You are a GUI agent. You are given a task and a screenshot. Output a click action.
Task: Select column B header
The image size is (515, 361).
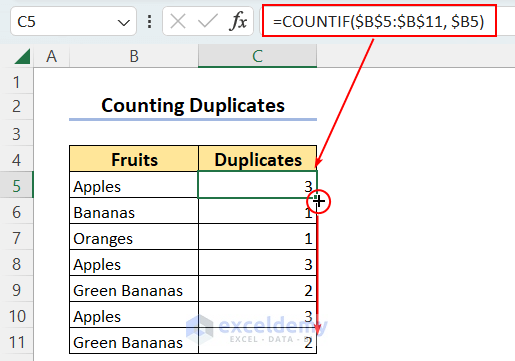pos(134,56)
